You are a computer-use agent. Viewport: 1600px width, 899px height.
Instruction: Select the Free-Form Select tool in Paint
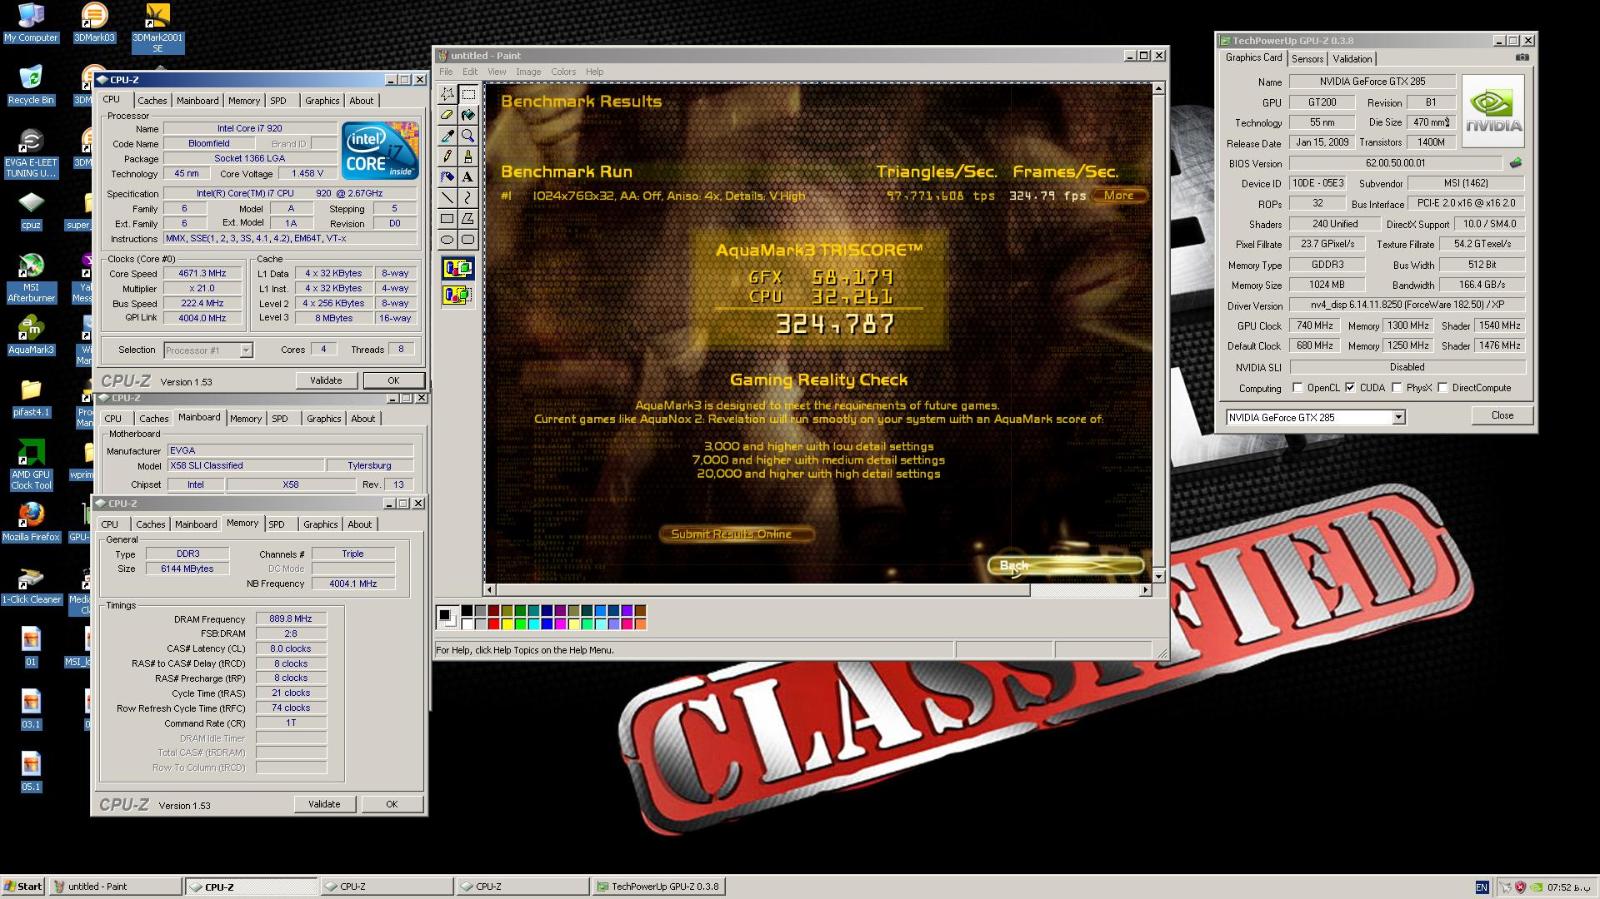447,94
